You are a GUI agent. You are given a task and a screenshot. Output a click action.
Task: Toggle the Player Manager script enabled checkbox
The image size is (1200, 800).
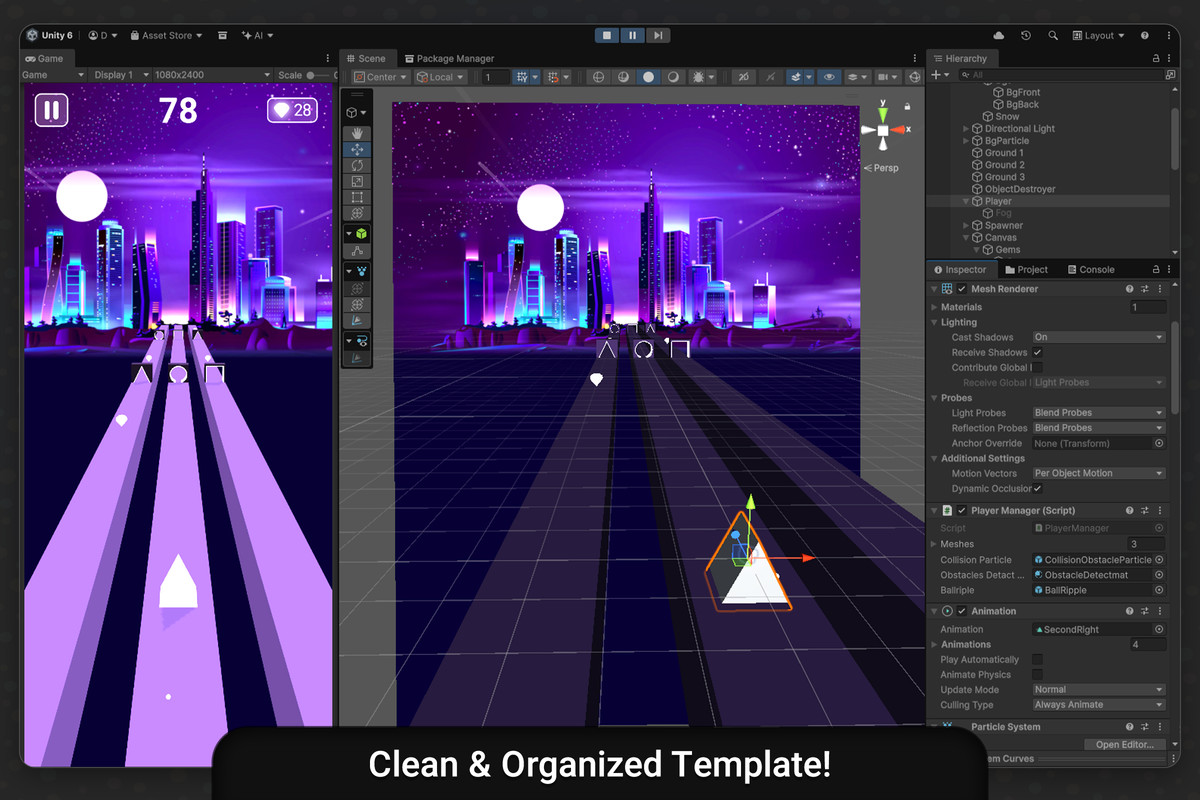pos(961,511)
